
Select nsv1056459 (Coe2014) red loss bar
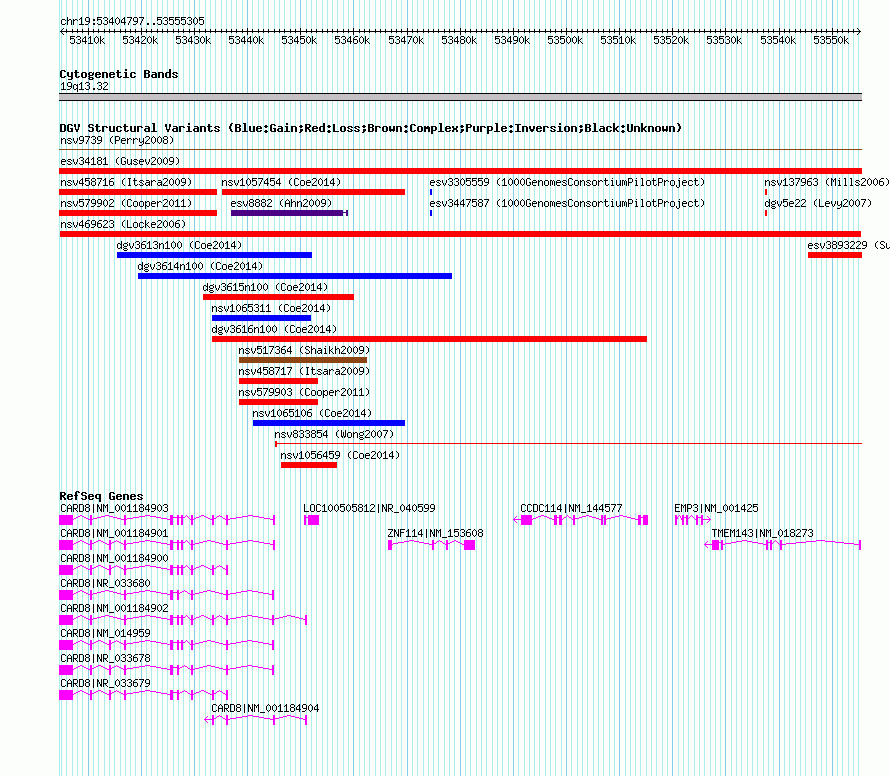309,465
